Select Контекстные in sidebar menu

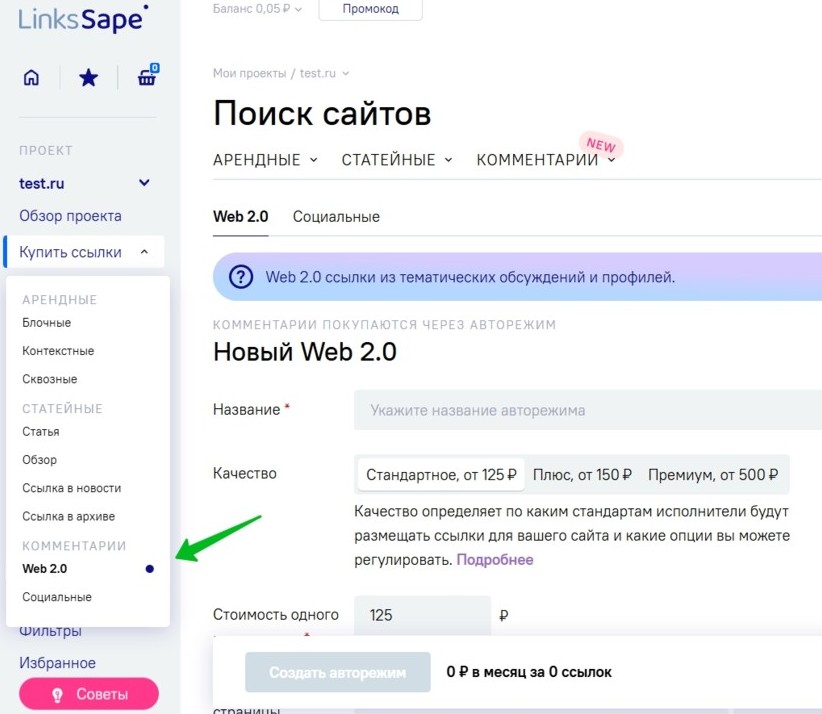[58, 351]
